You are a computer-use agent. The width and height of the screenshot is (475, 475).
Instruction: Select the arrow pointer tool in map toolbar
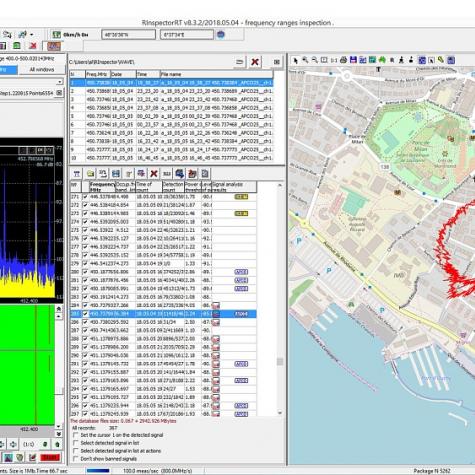click(x=295, y=60)
